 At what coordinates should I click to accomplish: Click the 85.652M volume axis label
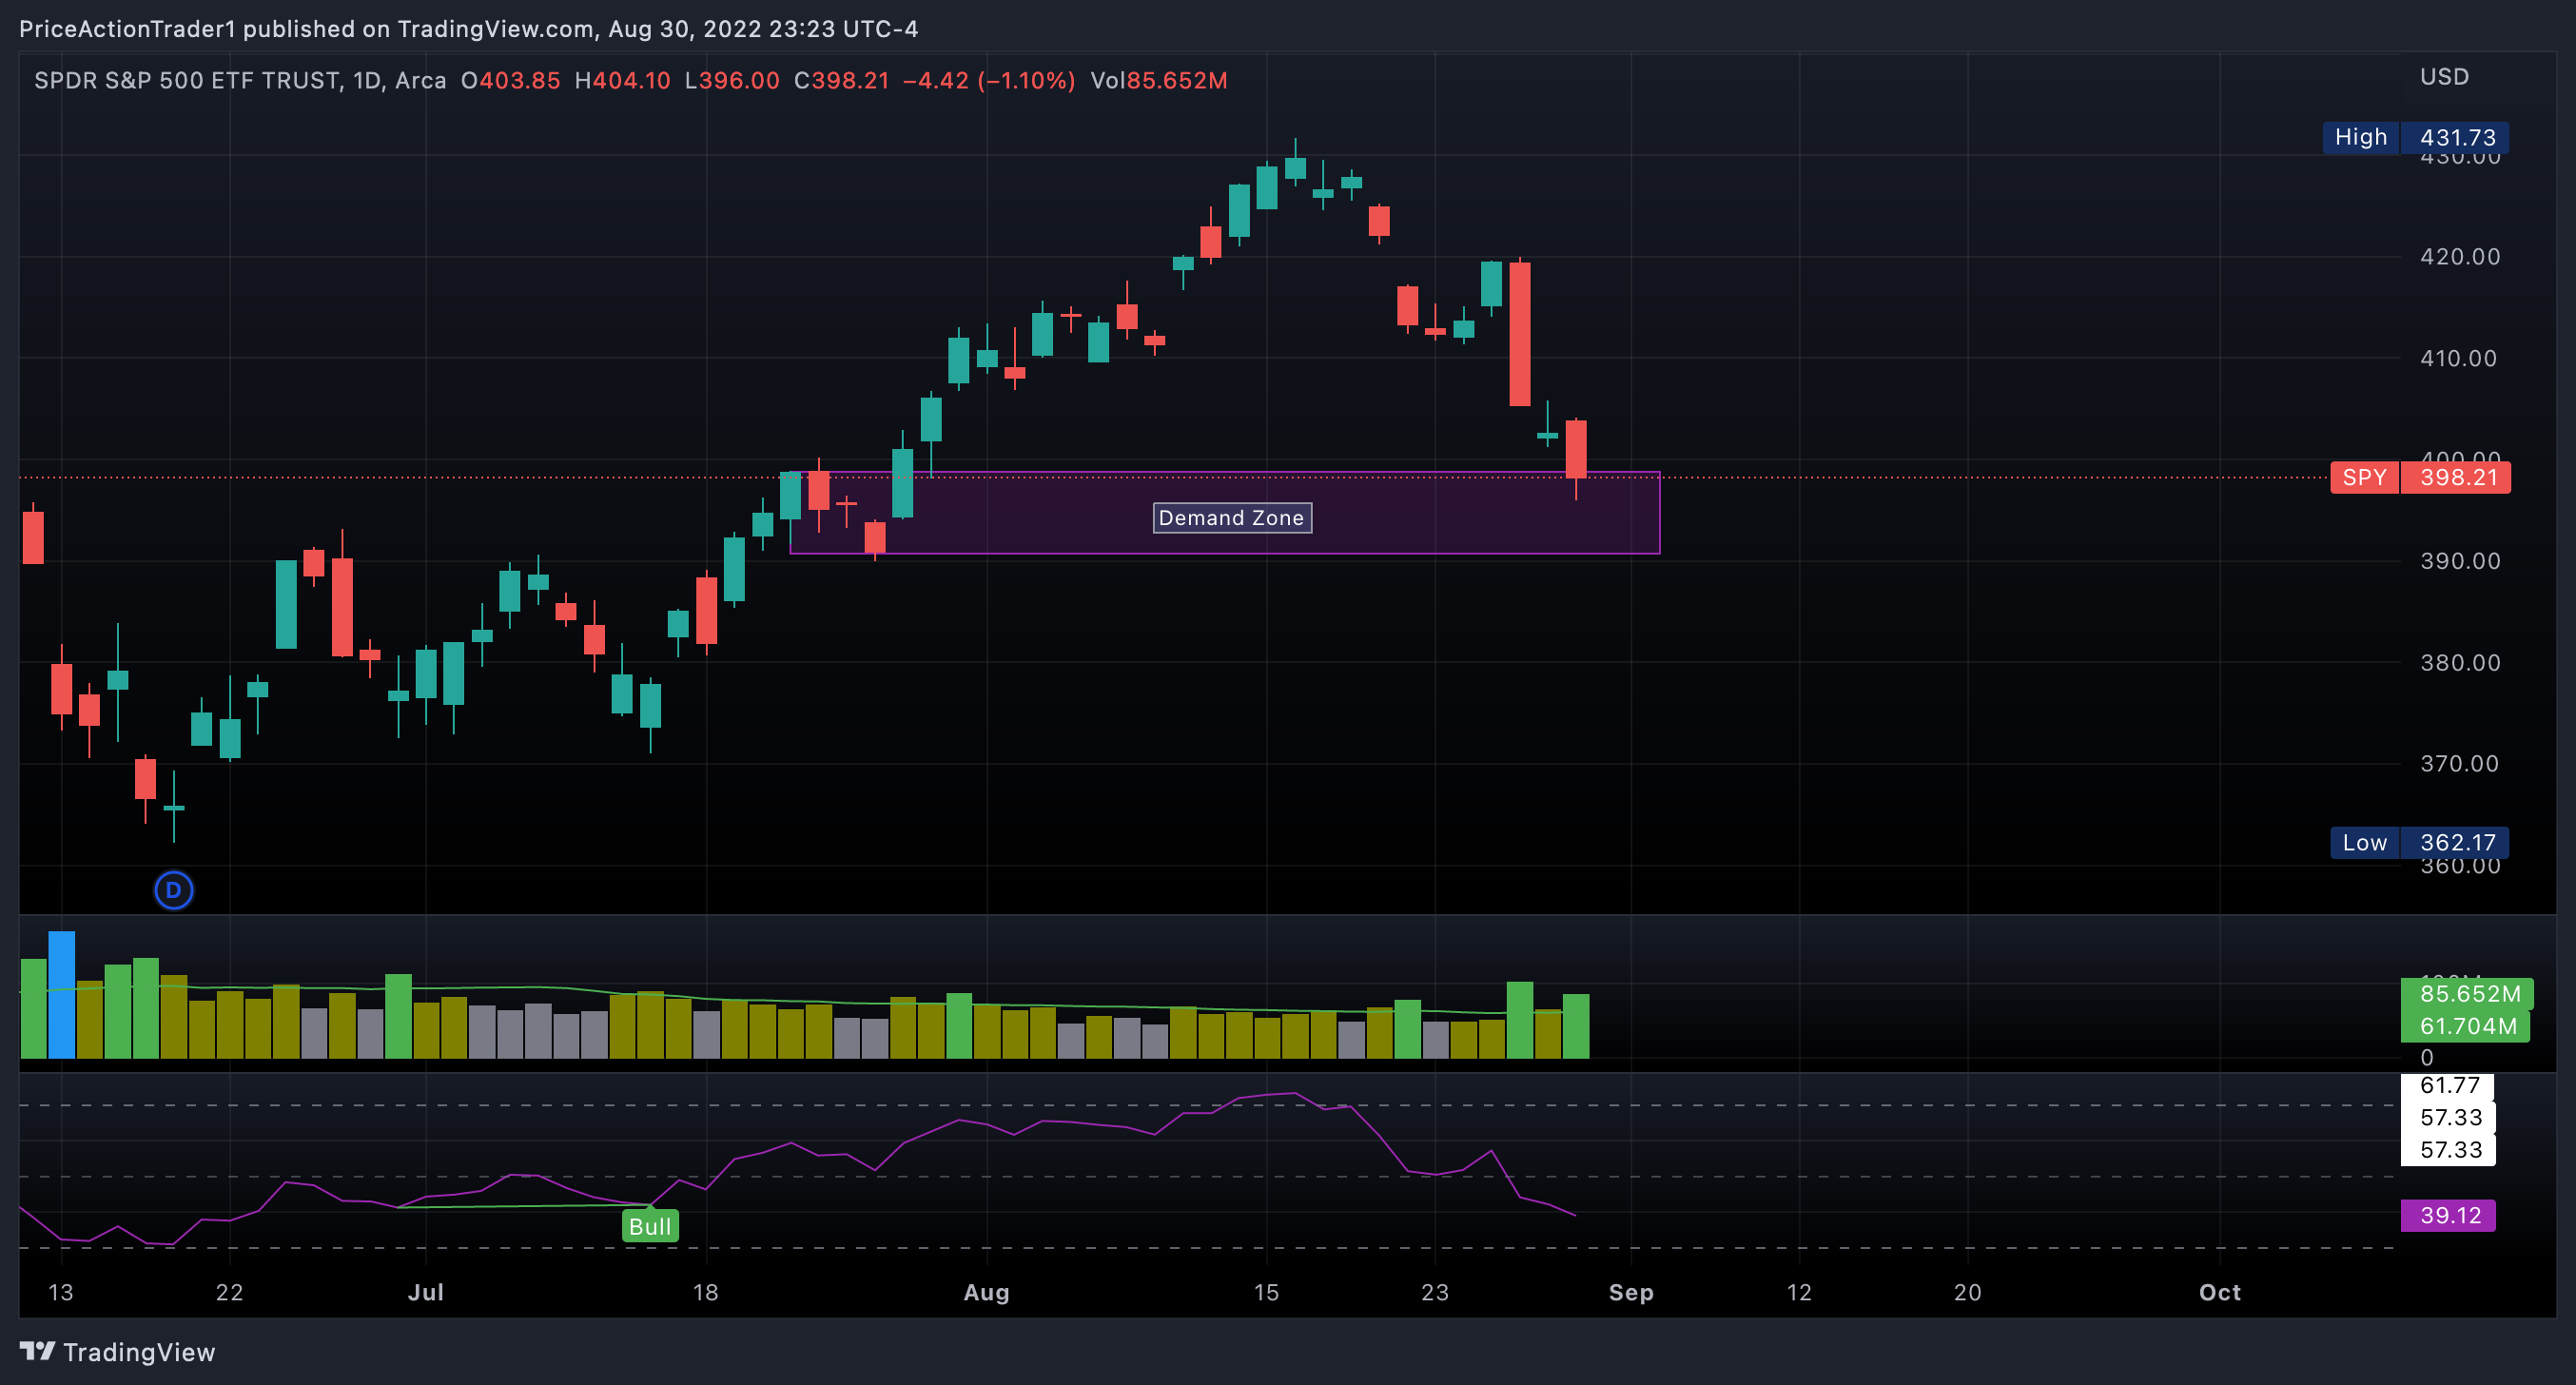point(2467,993)
